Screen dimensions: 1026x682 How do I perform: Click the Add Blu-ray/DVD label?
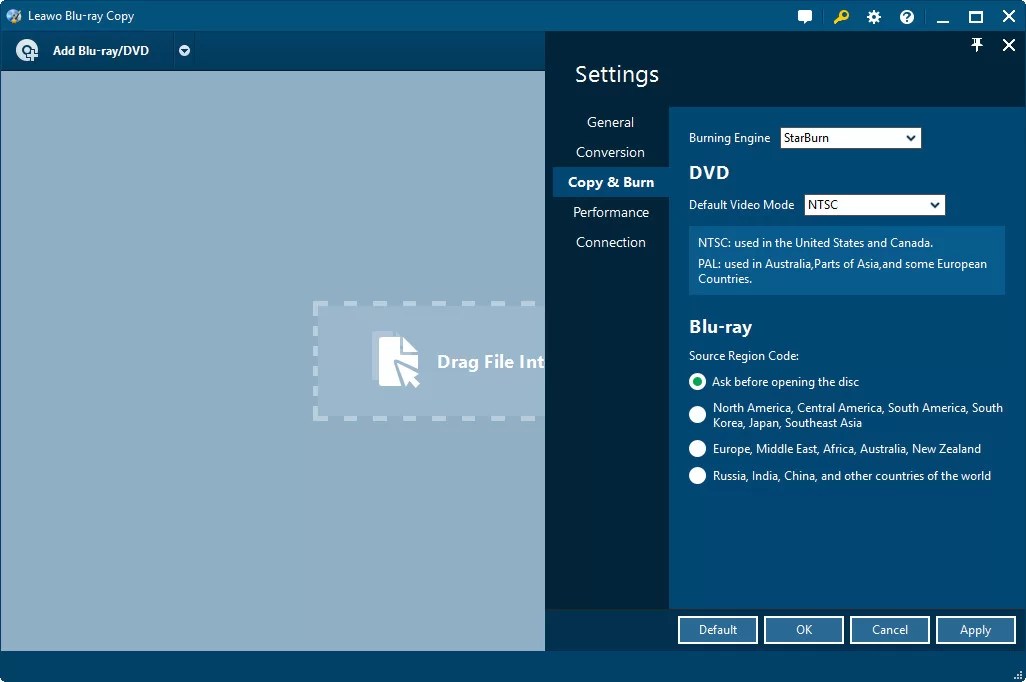pyautogui.click(x=101, y=50)
